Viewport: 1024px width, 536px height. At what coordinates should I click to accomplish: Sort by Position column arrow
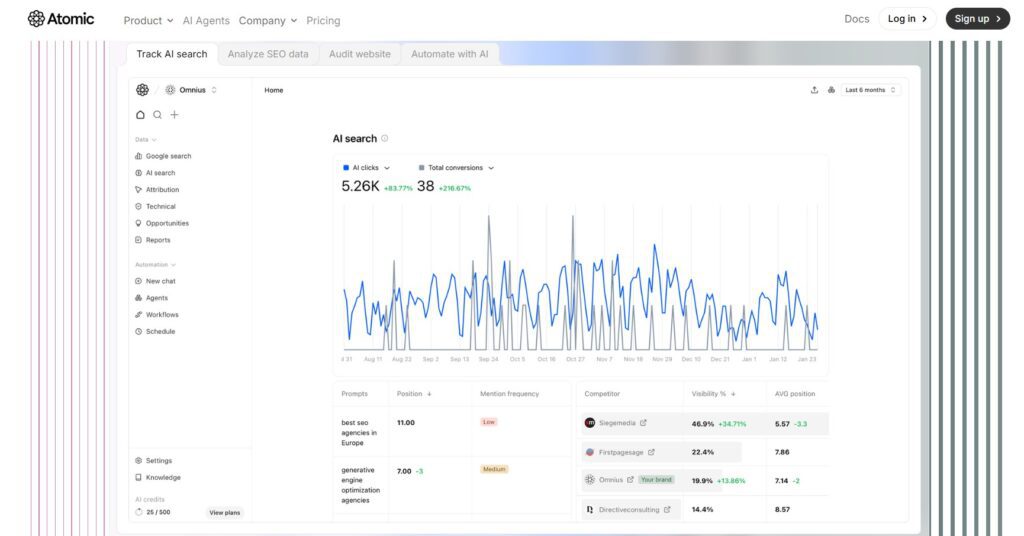point(429,394)
